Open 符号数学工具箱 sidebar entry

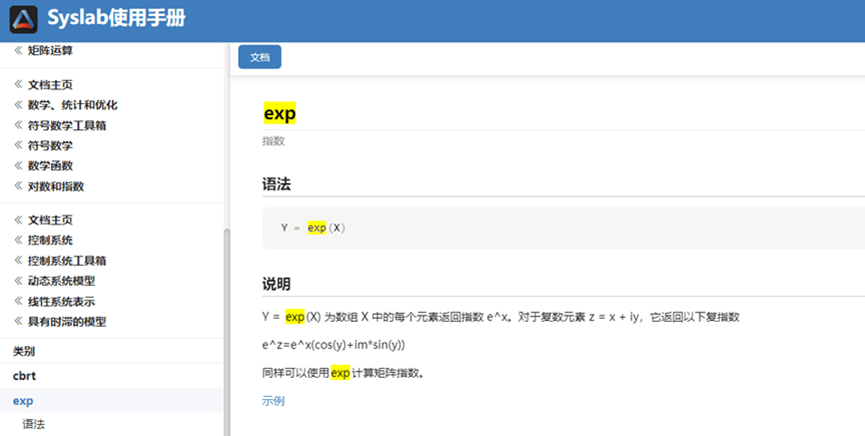coord(67,125)
